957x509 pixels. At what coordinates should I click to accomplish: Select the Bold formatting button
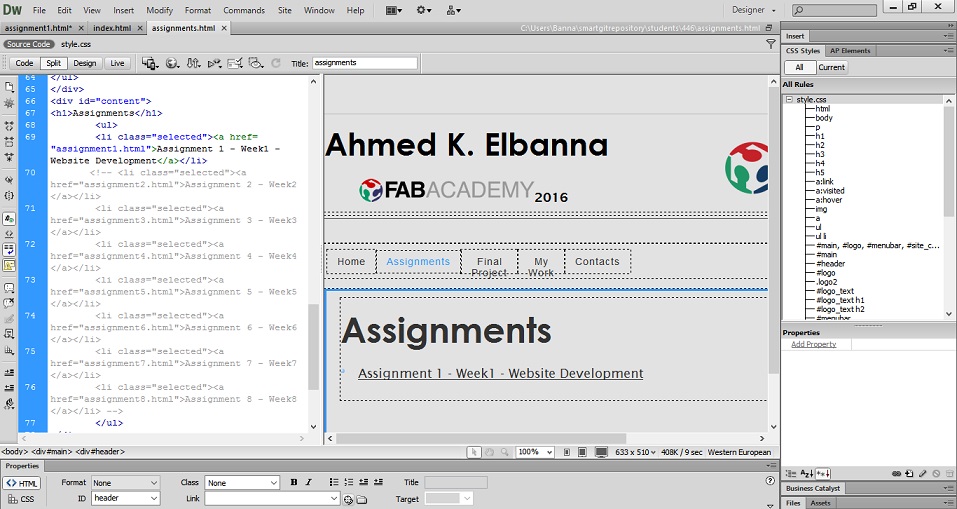click(294, 482)
